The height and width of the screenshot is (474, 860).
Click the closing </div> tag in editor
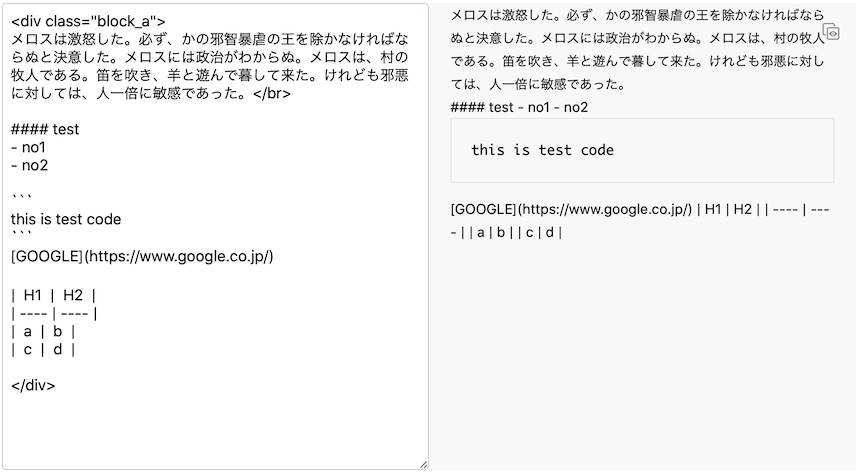click(33, 385)
